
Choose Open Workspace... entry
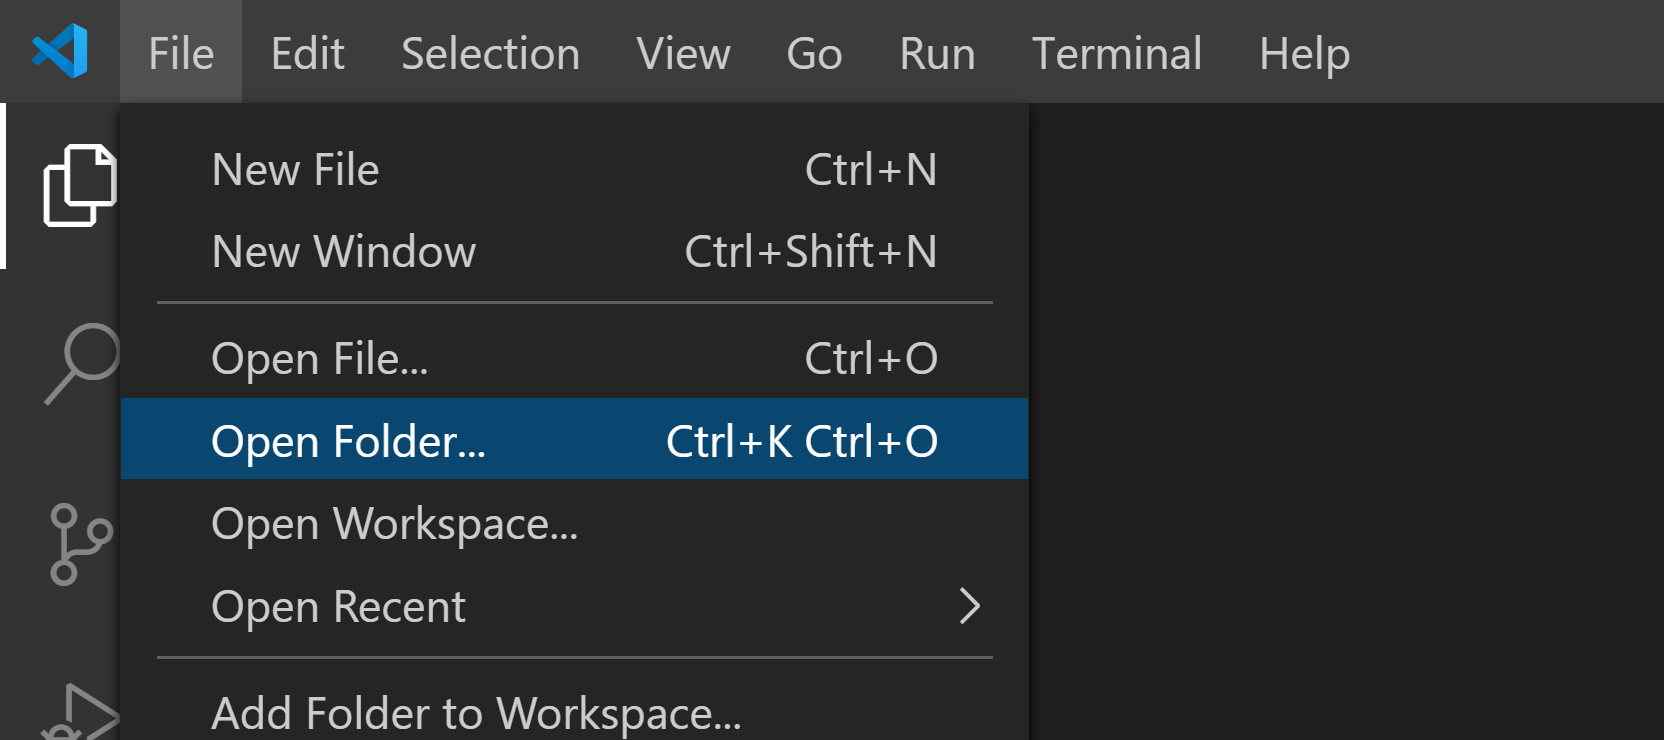[394, 524]
